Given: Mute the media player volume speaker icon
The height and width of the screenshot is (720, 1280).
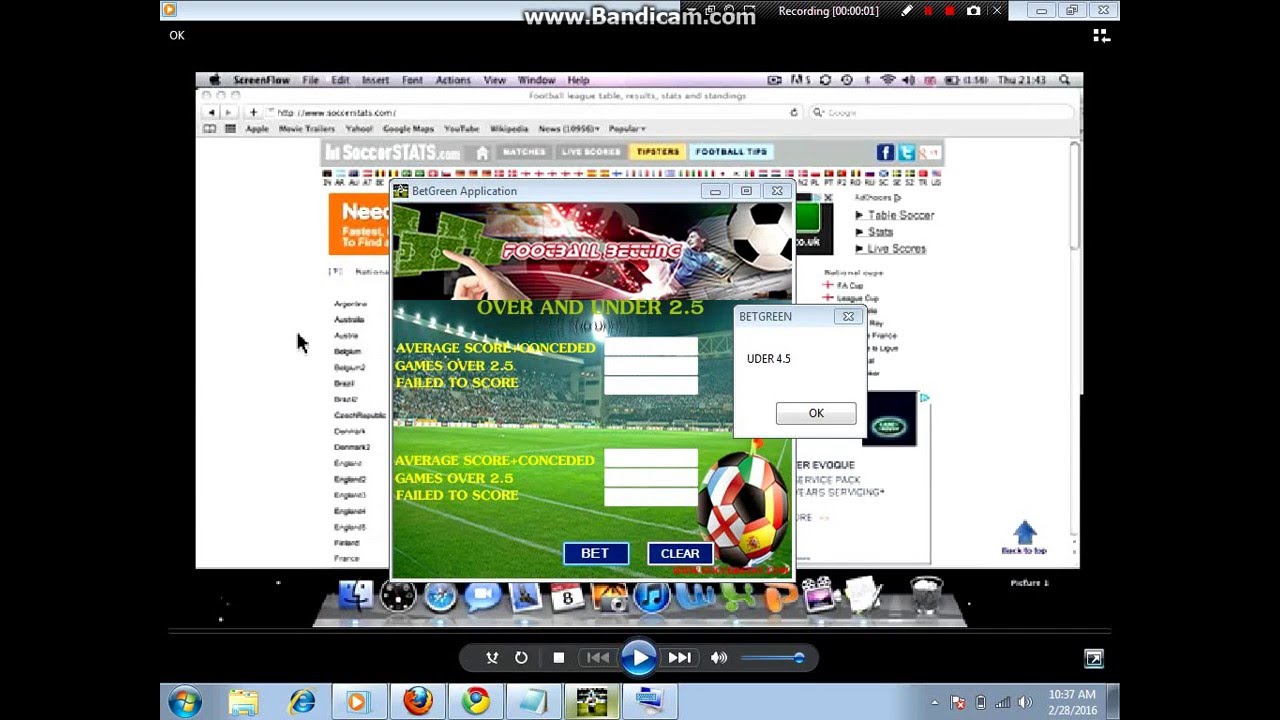Looking at the screenshot, I should pyautogui.click(x=718, y=657).
